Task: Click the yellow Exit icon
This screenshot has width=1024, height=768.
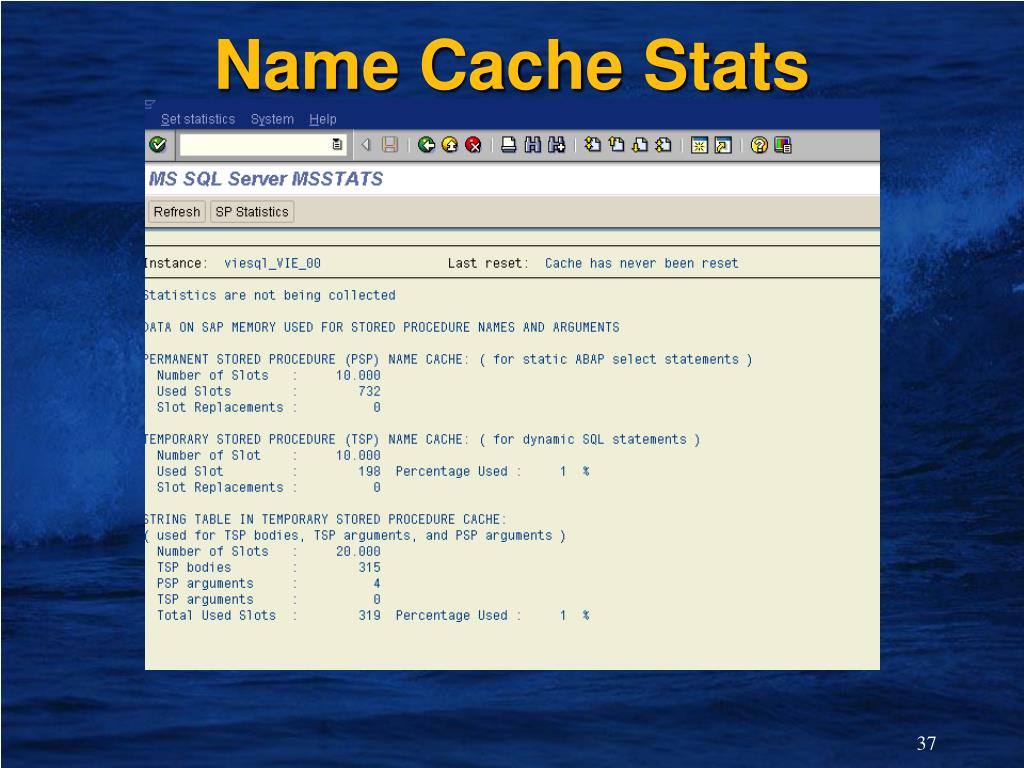Action: [450, 144]
